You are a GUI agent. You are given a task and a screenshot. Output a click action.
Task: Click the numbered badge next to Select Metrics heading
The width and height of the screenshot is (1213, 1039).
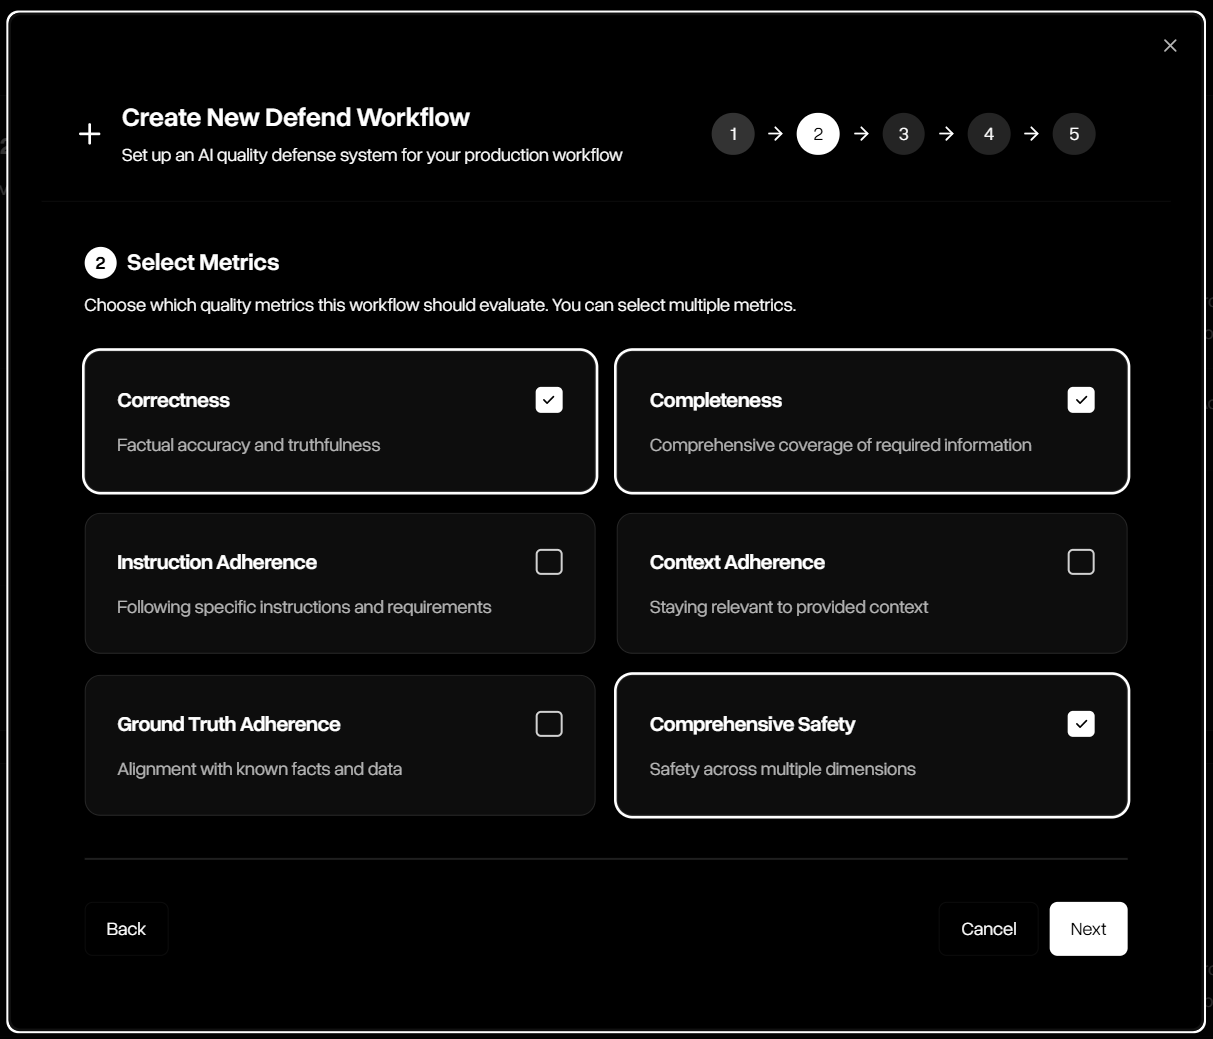pos(99,262)
